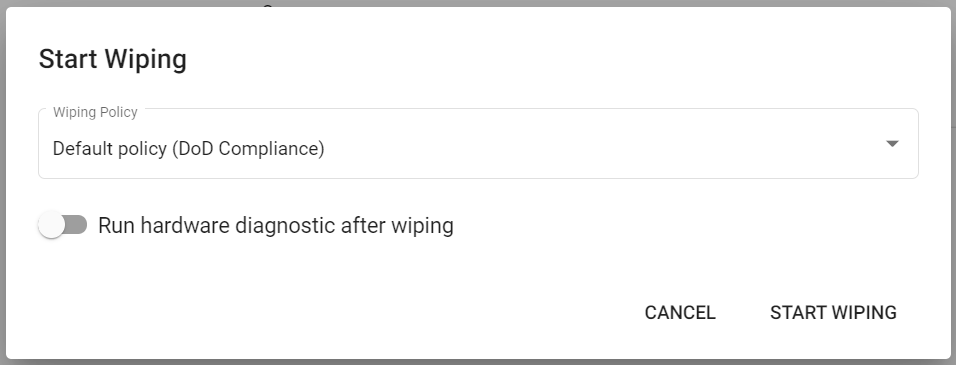Click the down triangle icon in policy field
The image size is (956, 365).
pyautogui.click(x=892, y=144)
